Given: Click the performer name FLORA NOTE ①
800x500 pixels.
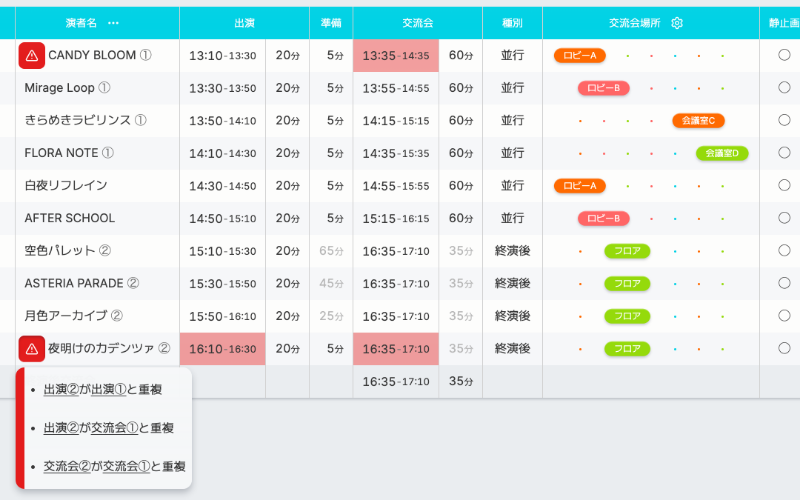Looking at the screenshot, I should click(x=69, y=153).
